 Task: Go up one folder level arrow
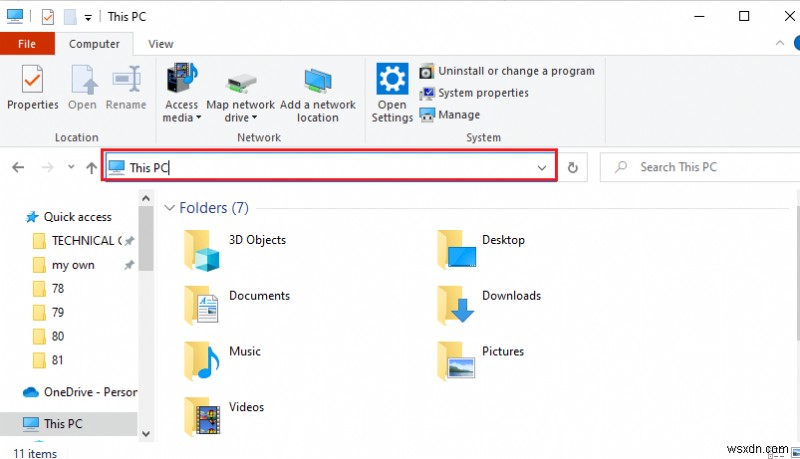(91, 167)
